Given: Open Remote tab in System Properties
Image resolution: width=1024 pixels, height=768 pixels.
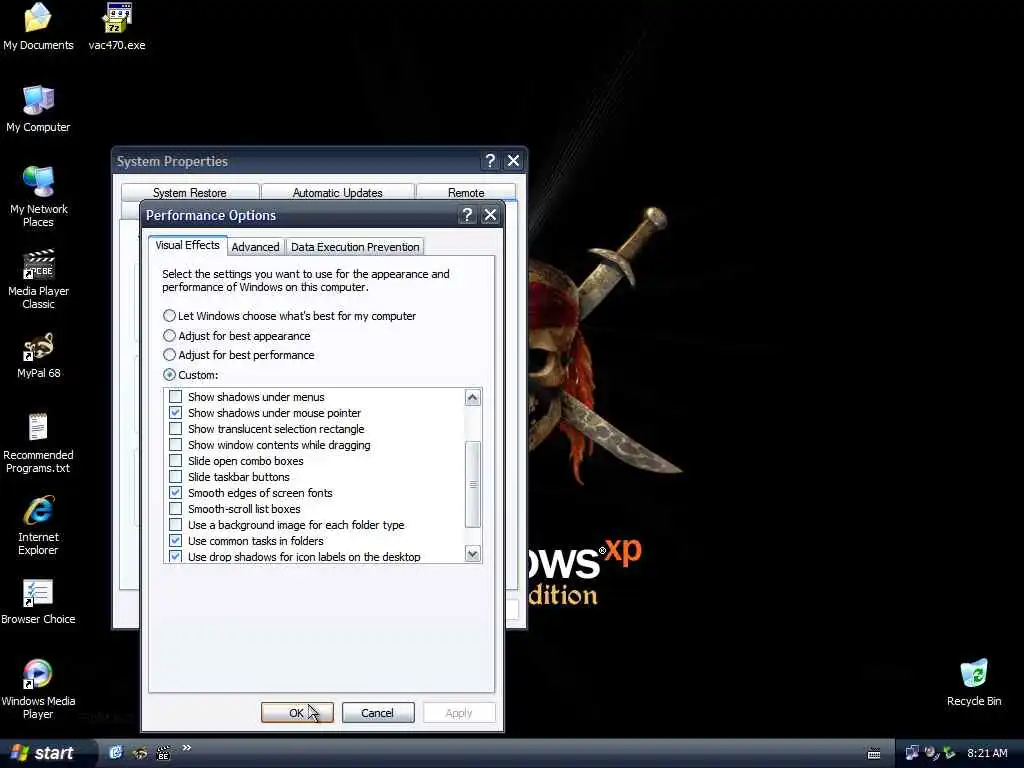Looking at the screenshot, I should click(466, 193).
